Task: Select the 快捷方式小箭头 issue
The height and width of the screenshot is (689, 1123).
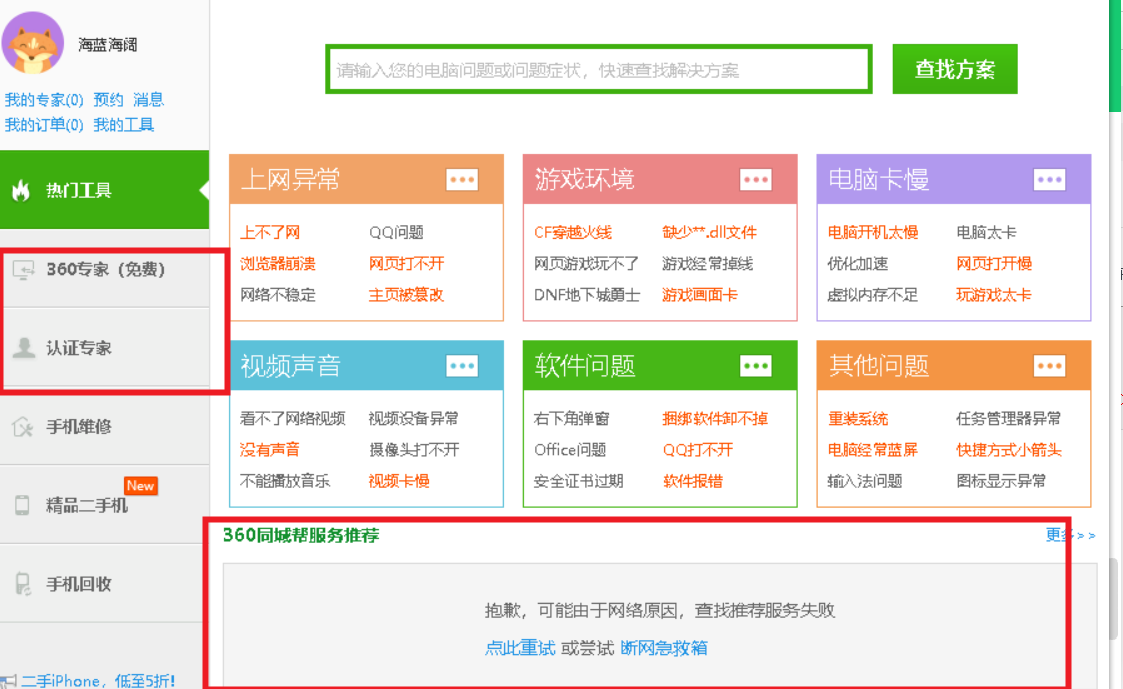Action: coord(1008,450)
